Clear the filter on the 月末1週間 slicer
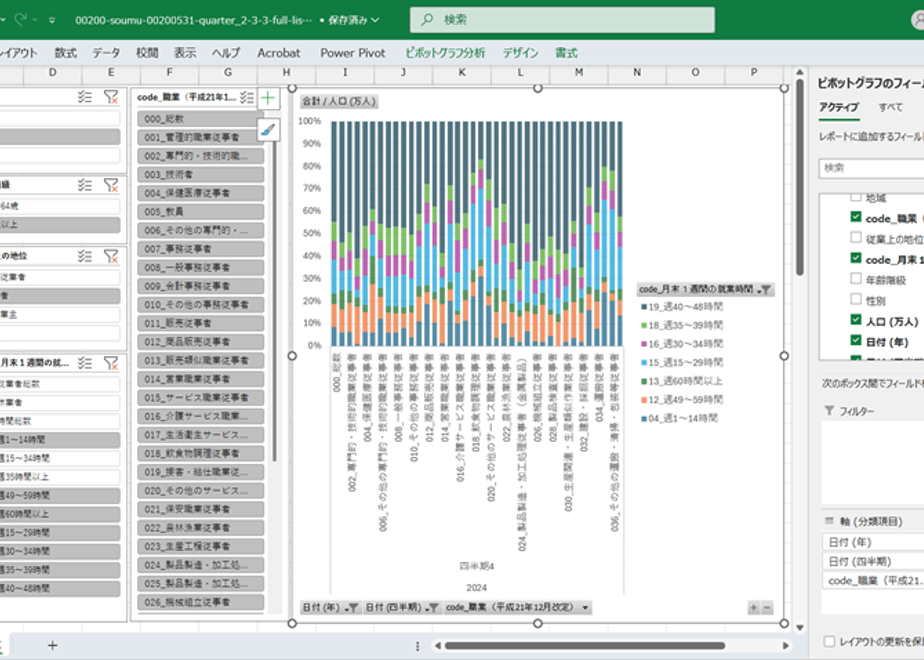 click(x=111, y=363)
